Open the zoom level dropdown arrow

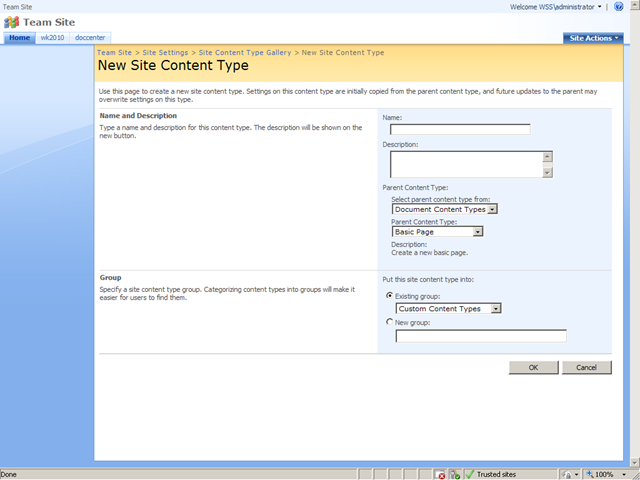coord(624,474)
